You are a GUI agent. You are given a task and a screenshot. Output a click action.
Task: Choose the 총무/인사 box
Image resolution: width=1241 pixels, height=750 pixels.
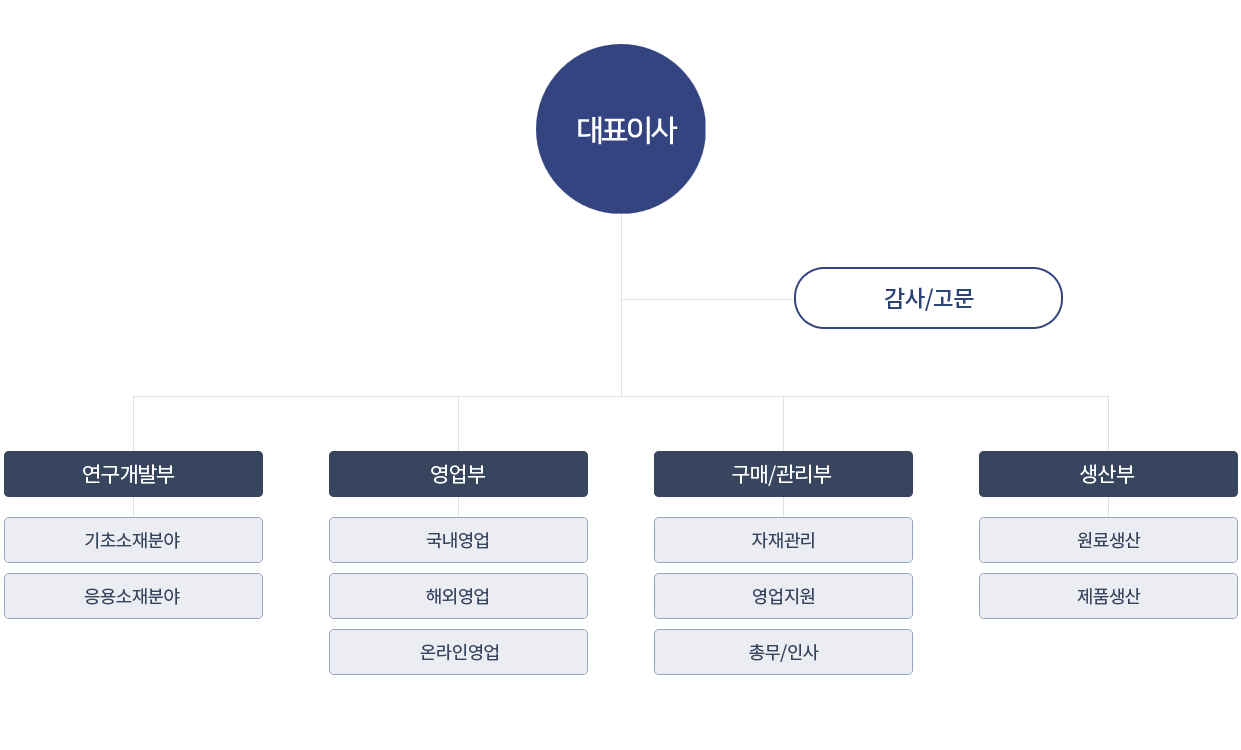pyautogui.click(x=783, y=652)
